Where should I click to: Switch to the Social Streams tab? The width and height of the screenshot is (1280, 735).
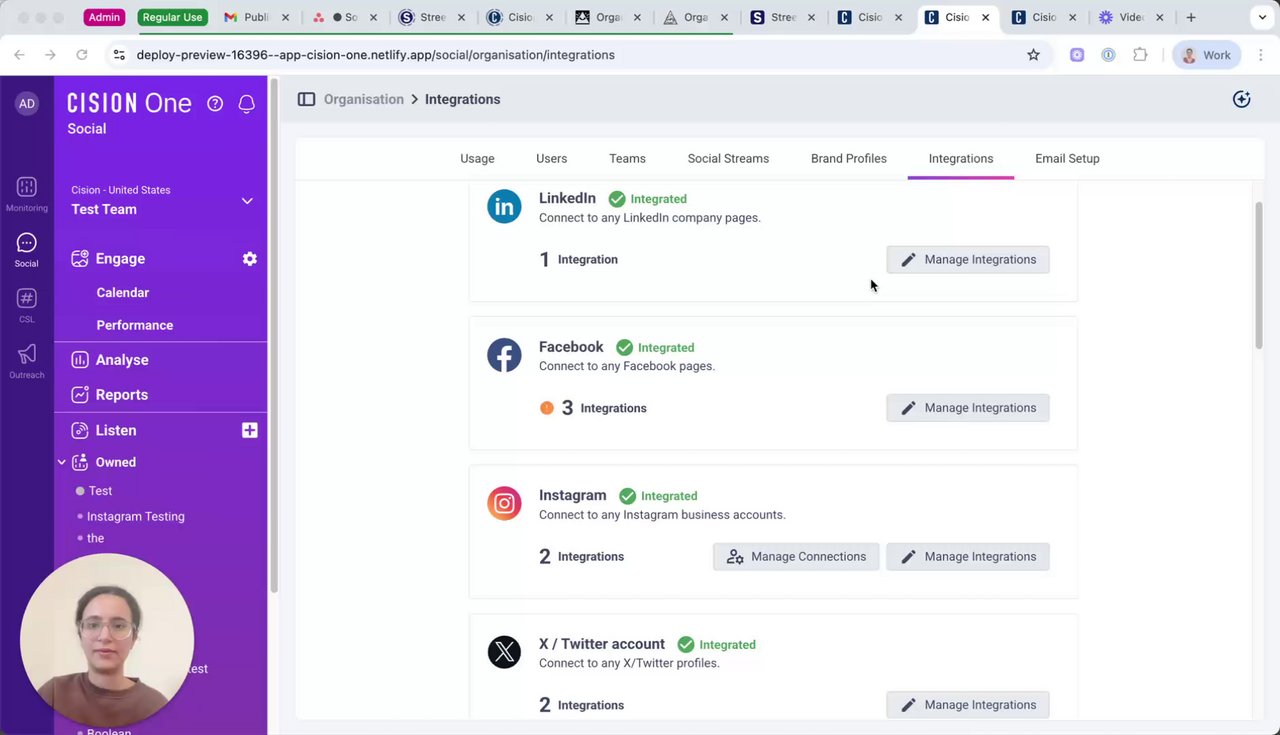click(728, 158)
